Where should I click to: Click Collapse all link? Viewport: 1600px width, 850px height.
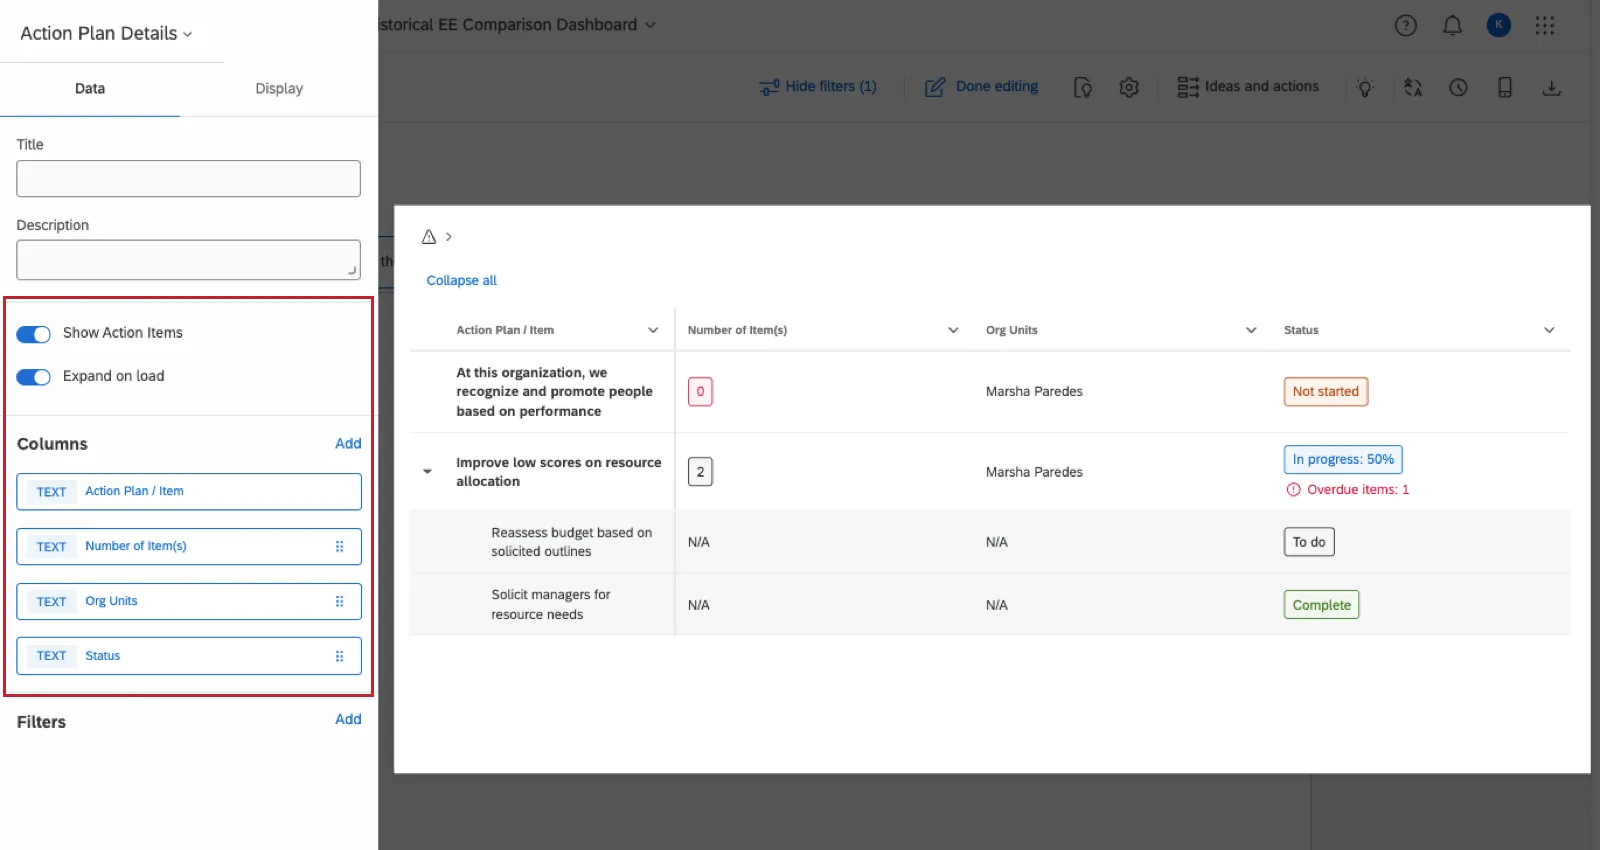461,281
